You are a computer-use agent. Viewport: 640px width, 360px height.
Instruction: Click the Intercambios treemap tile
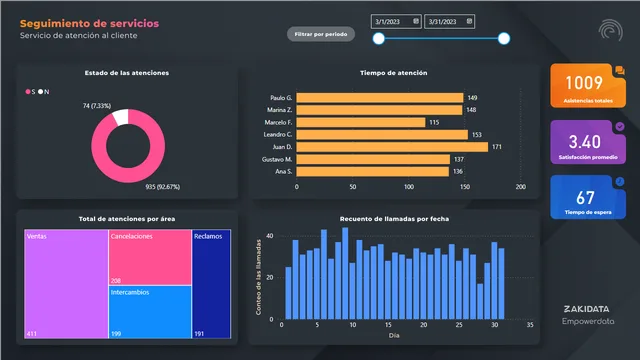point(150,312)
